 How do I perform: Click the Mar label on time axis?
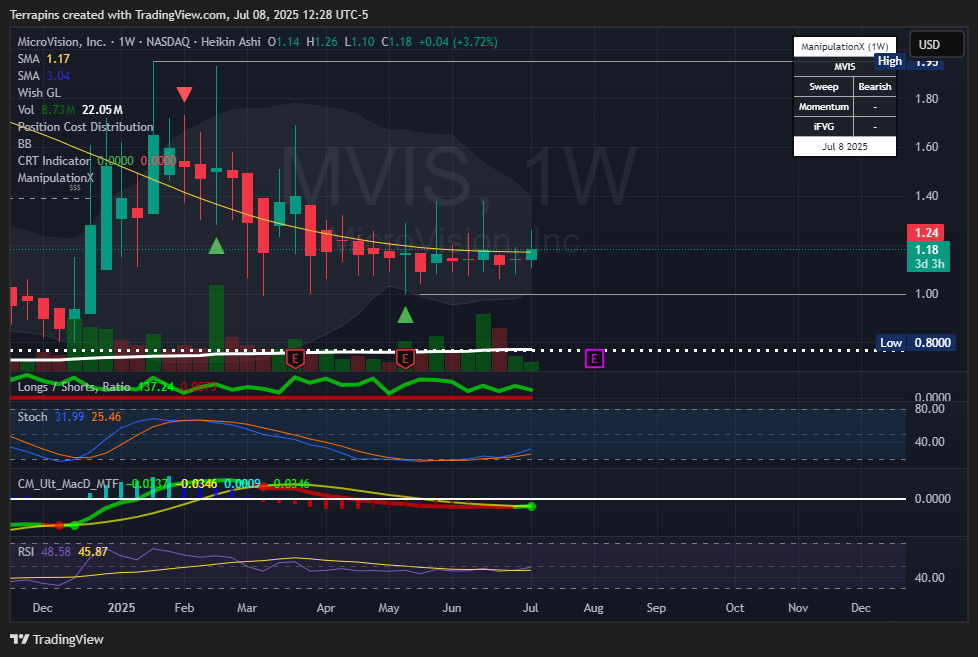247,608
